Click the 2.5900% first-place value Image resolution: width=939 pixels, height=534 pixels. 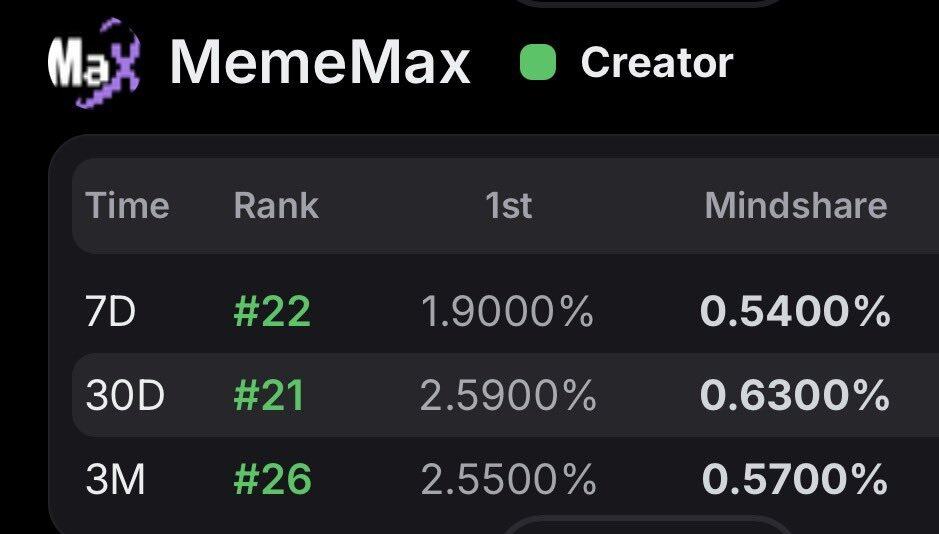pyautogui.click(x=508, y=397)
